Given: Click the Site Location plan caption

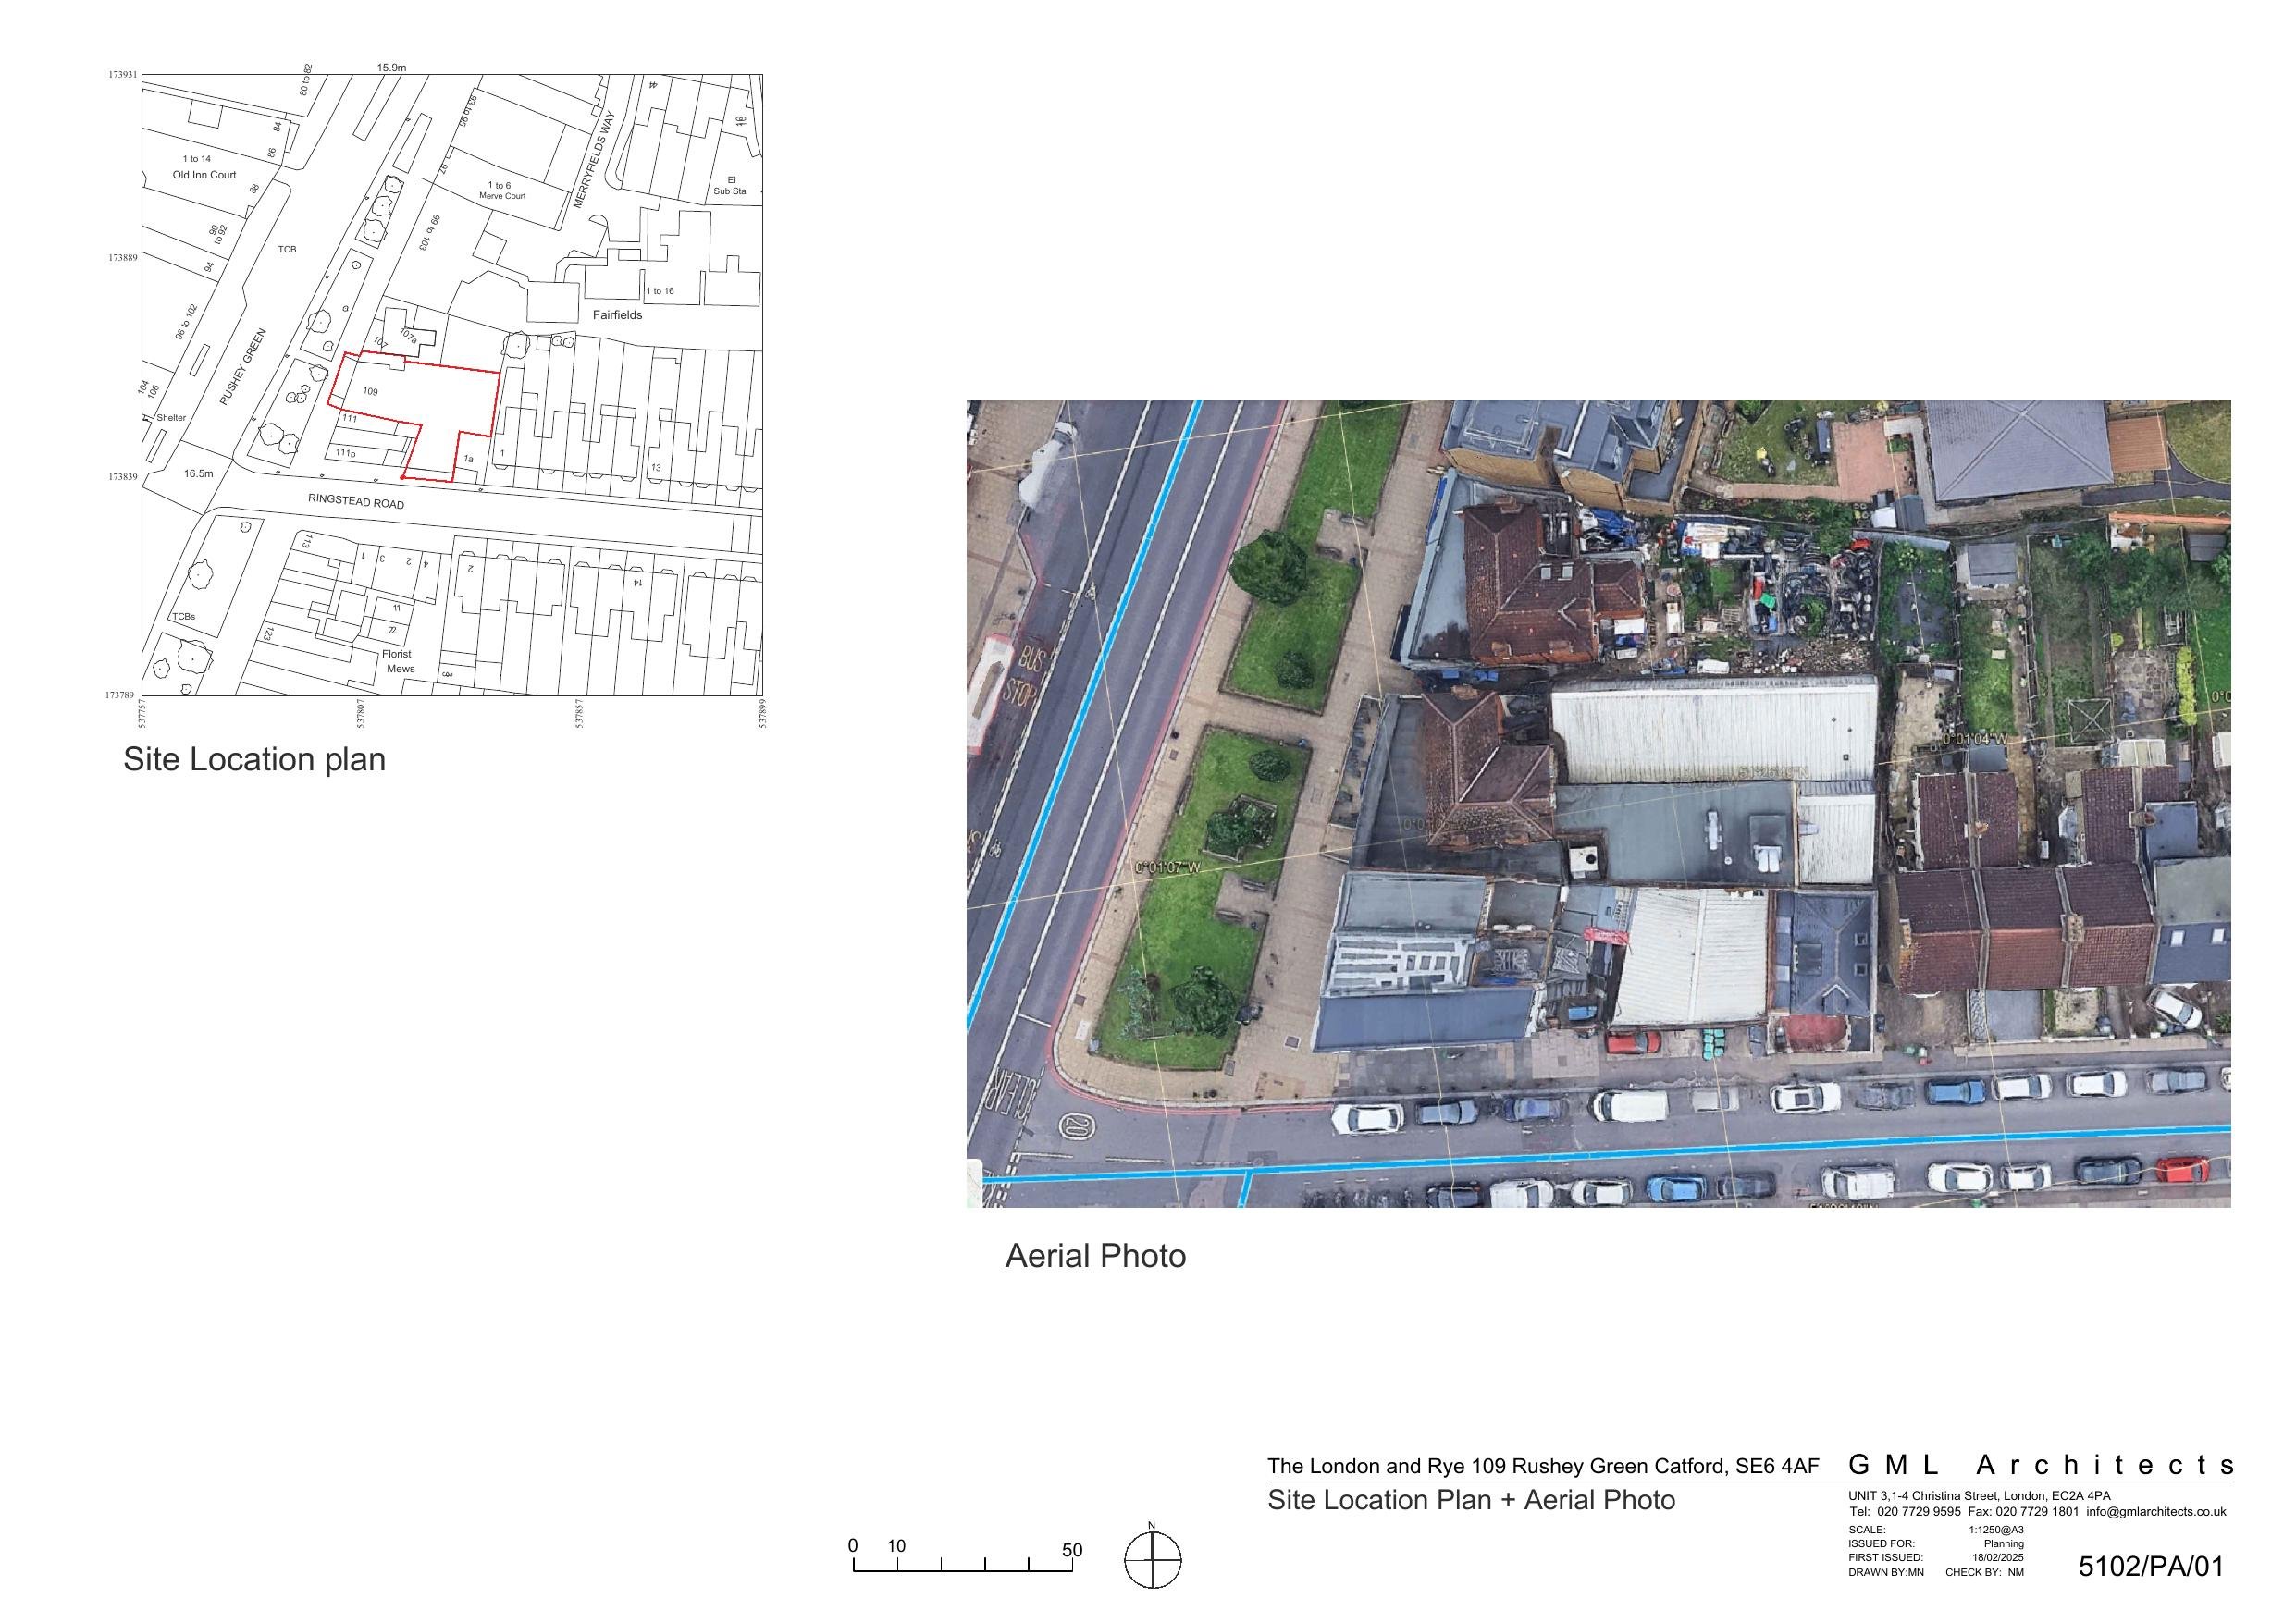Looking at the screenshot, I should 254,760.
